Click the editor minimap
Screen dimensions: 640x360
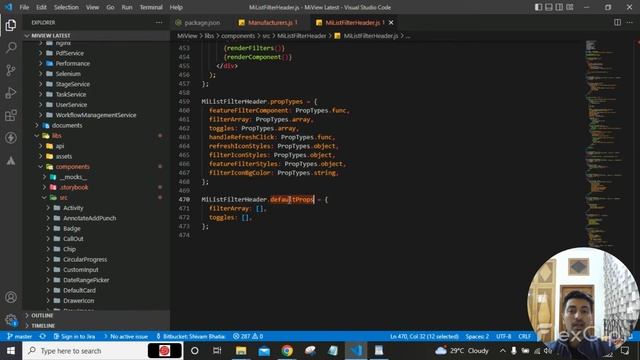604,143
